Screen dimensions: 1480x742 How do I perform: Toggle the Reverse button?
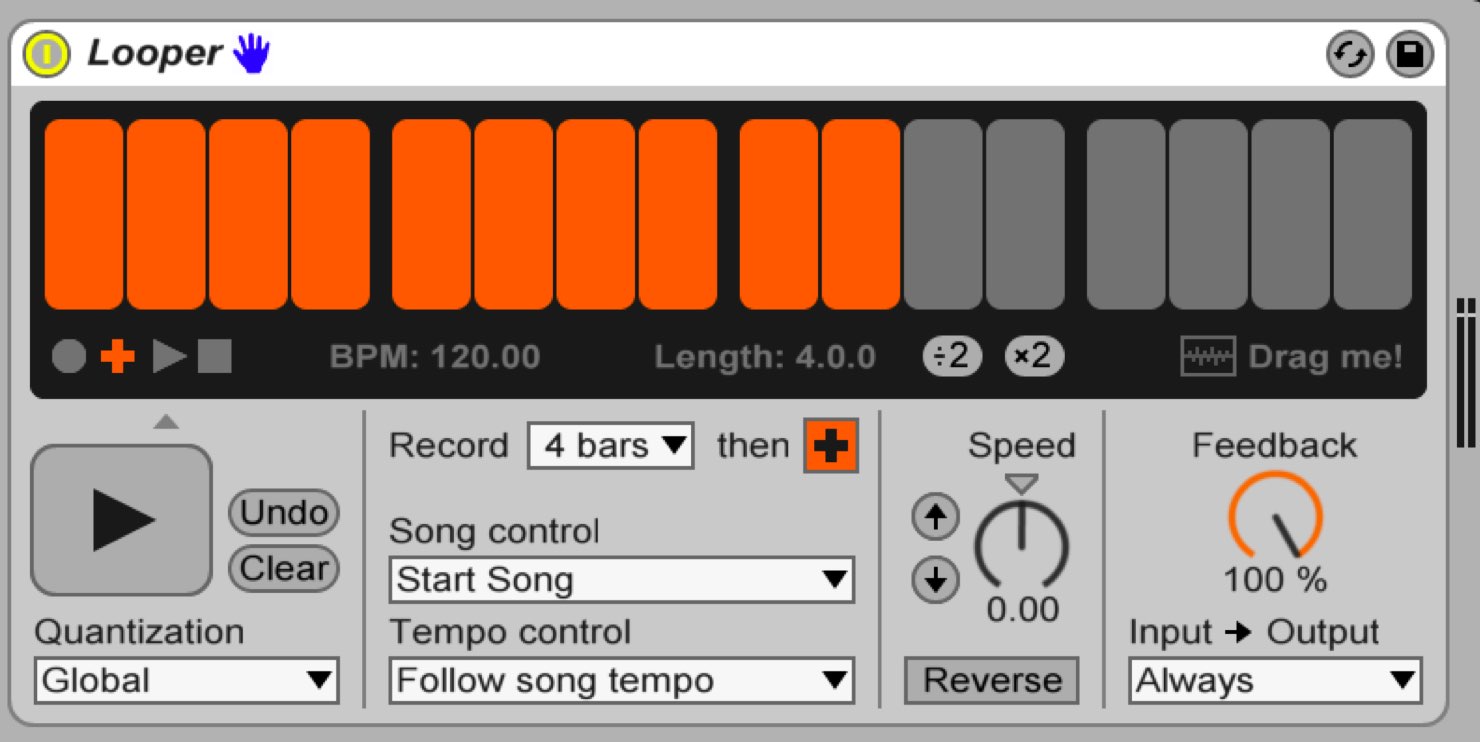pos(992,681)
